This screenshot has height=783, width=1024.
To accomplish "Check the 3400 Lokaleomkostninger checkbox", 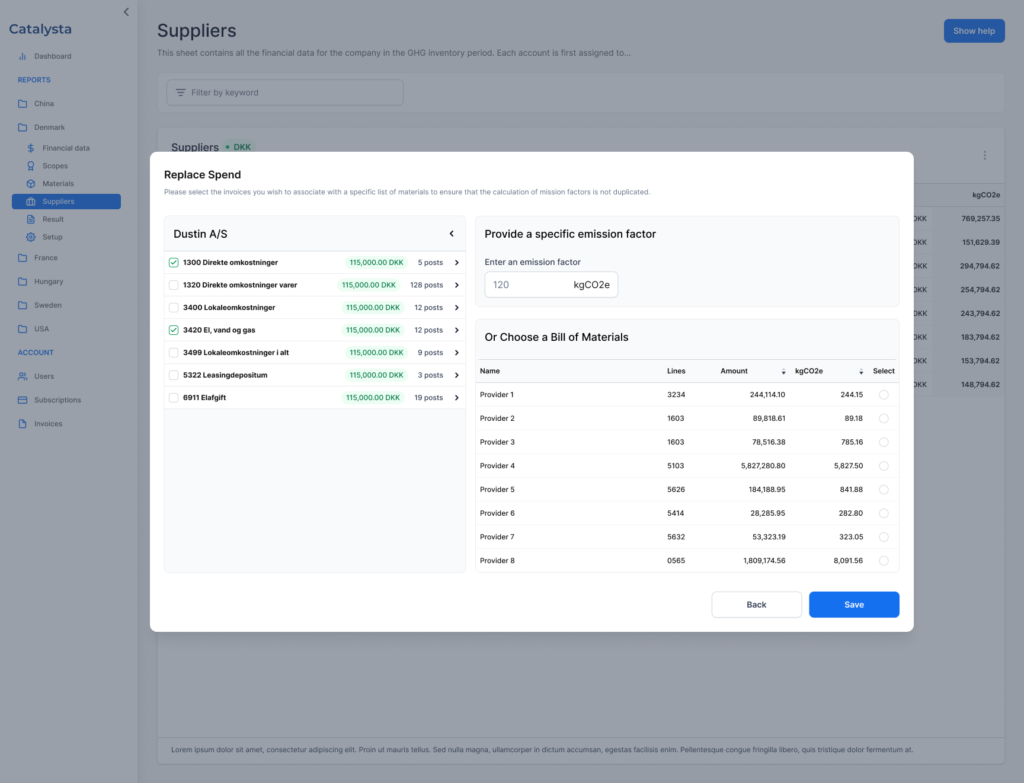I will [x=174, y=307].
